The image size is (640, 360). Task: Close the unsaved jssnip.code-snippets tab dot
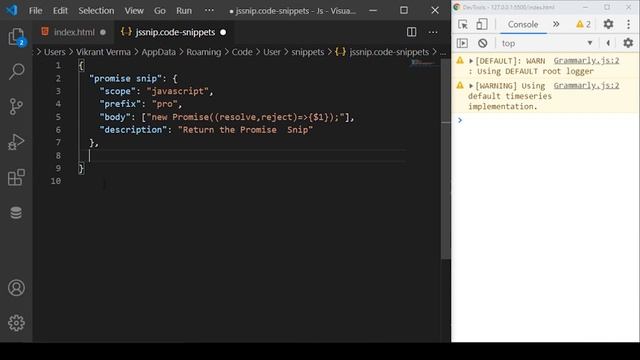click(223, 32)
